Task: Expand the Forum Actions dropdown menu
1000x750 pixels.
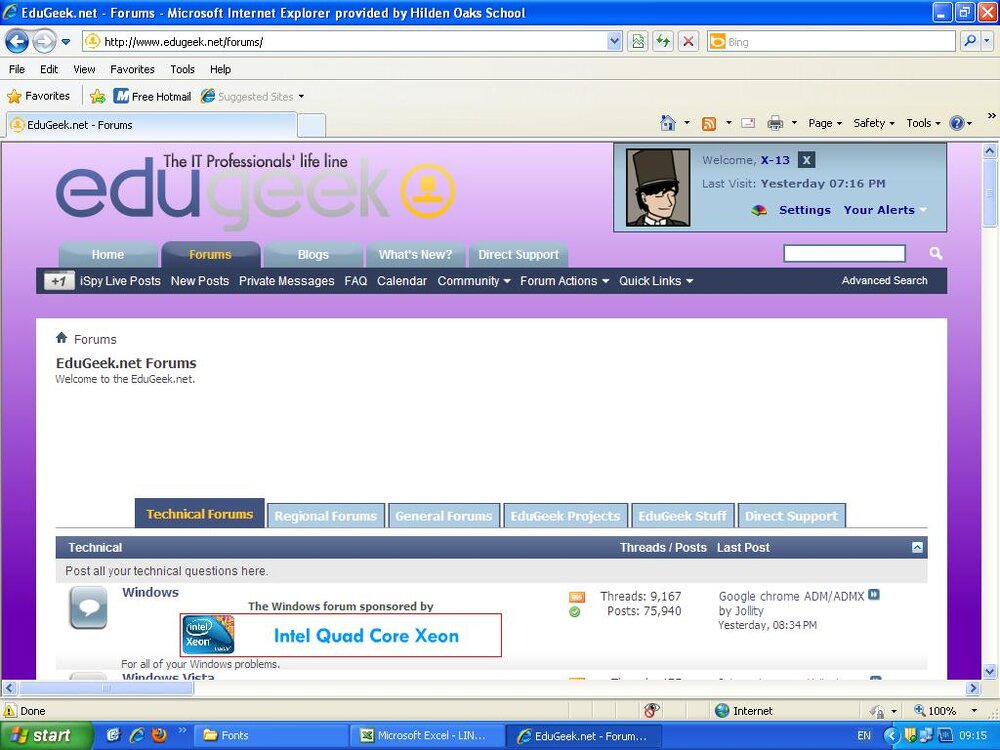Action: coord(564,281)
